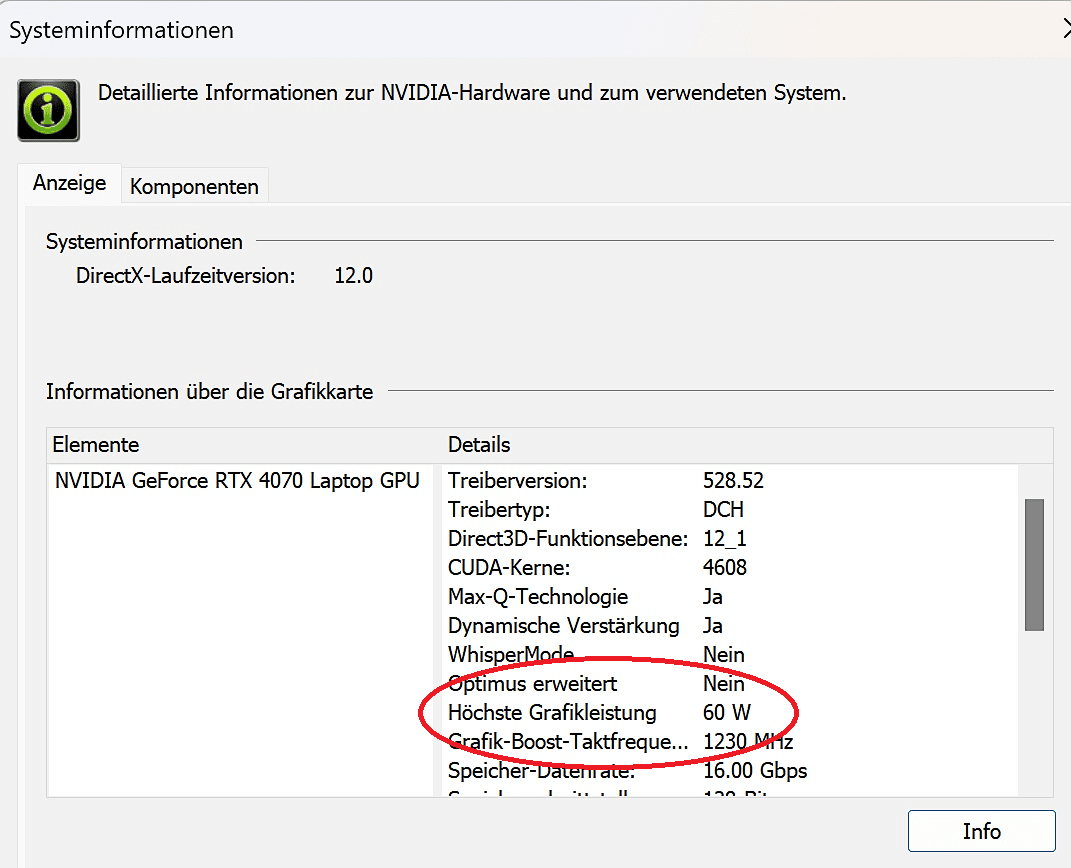Click the Elemente column header
1071x868 pixels.
point(96,445)
